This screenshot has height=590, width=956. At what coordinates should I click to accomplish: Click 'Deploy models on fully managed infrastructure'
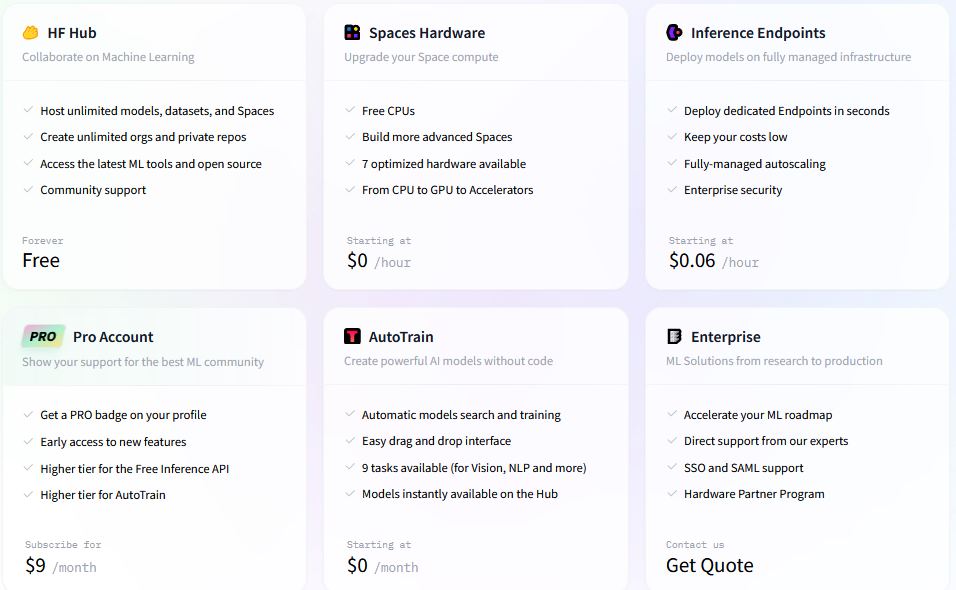pyautogui.click(x=788, y=57)
